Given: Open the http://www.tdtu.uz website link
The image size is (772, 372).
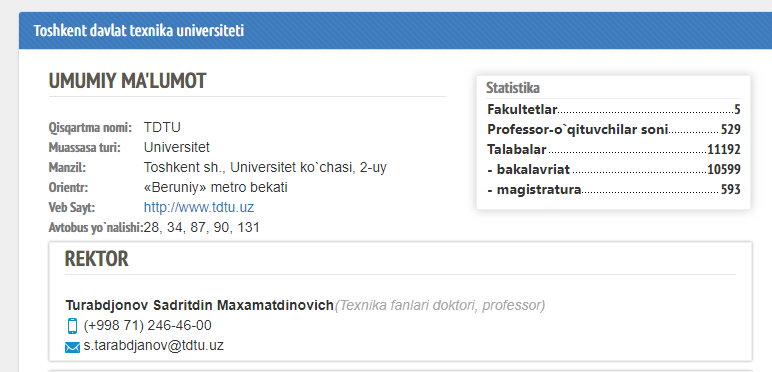Looking at the screenshot, I should click(x=199, y=207).
